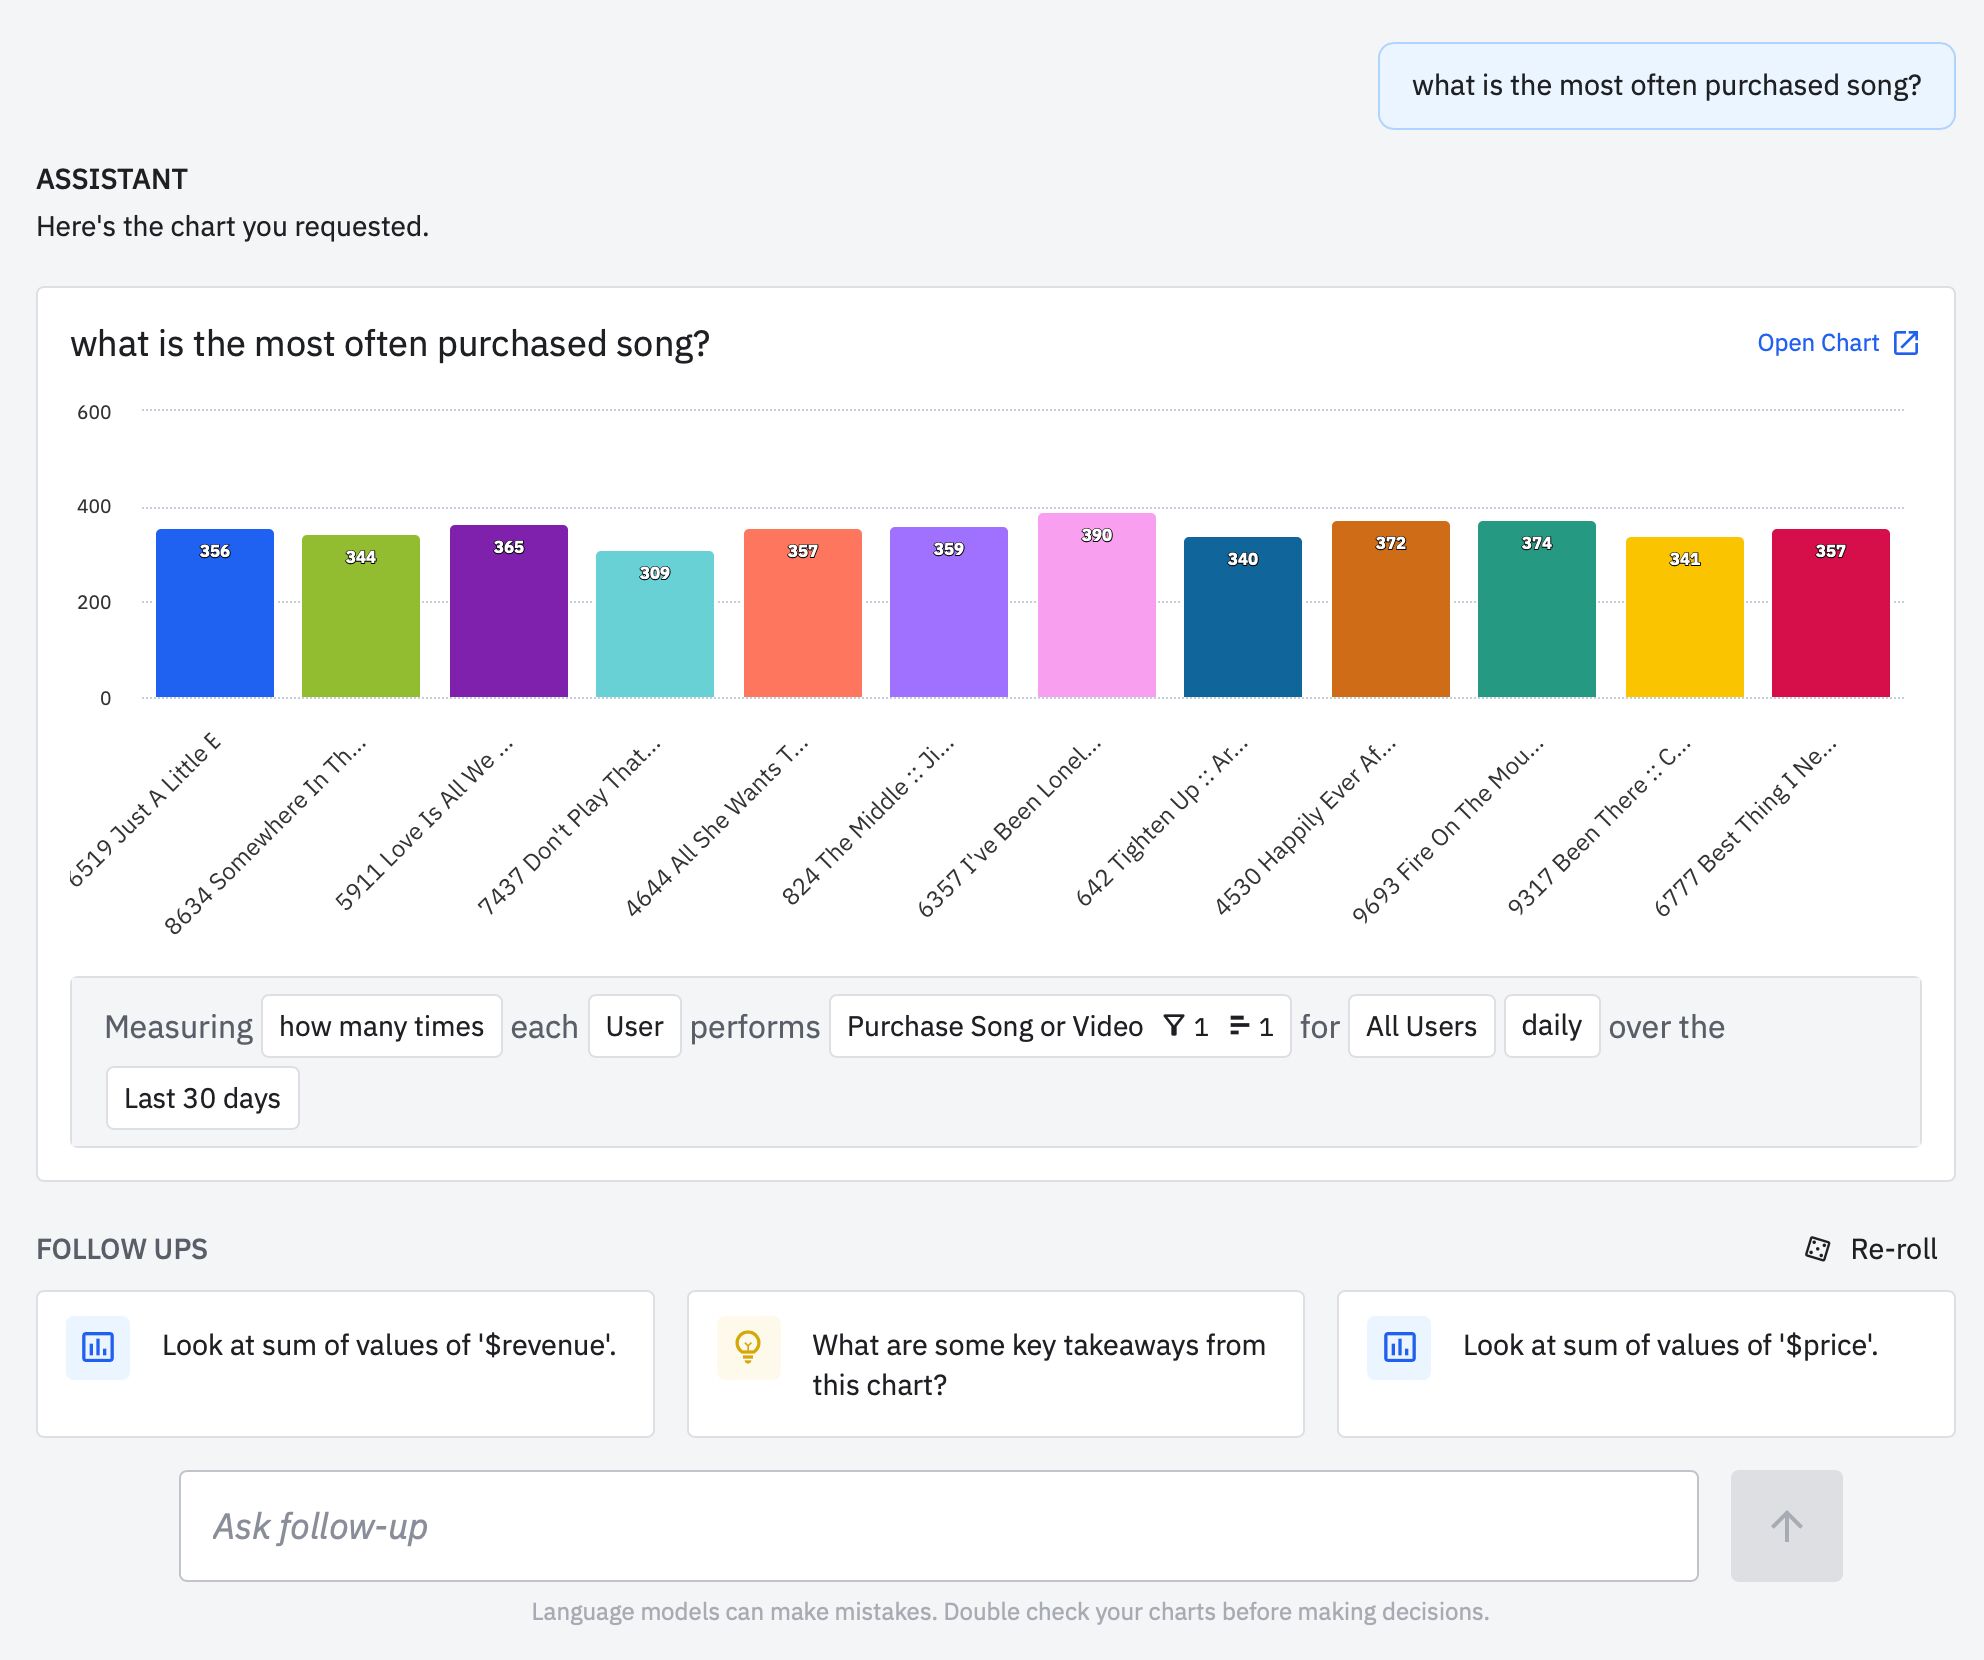This screenshot has width=1984, height=1660.
Task: Click the lightbulb icon in follow-ups
Action: (x=745, y=1343)
